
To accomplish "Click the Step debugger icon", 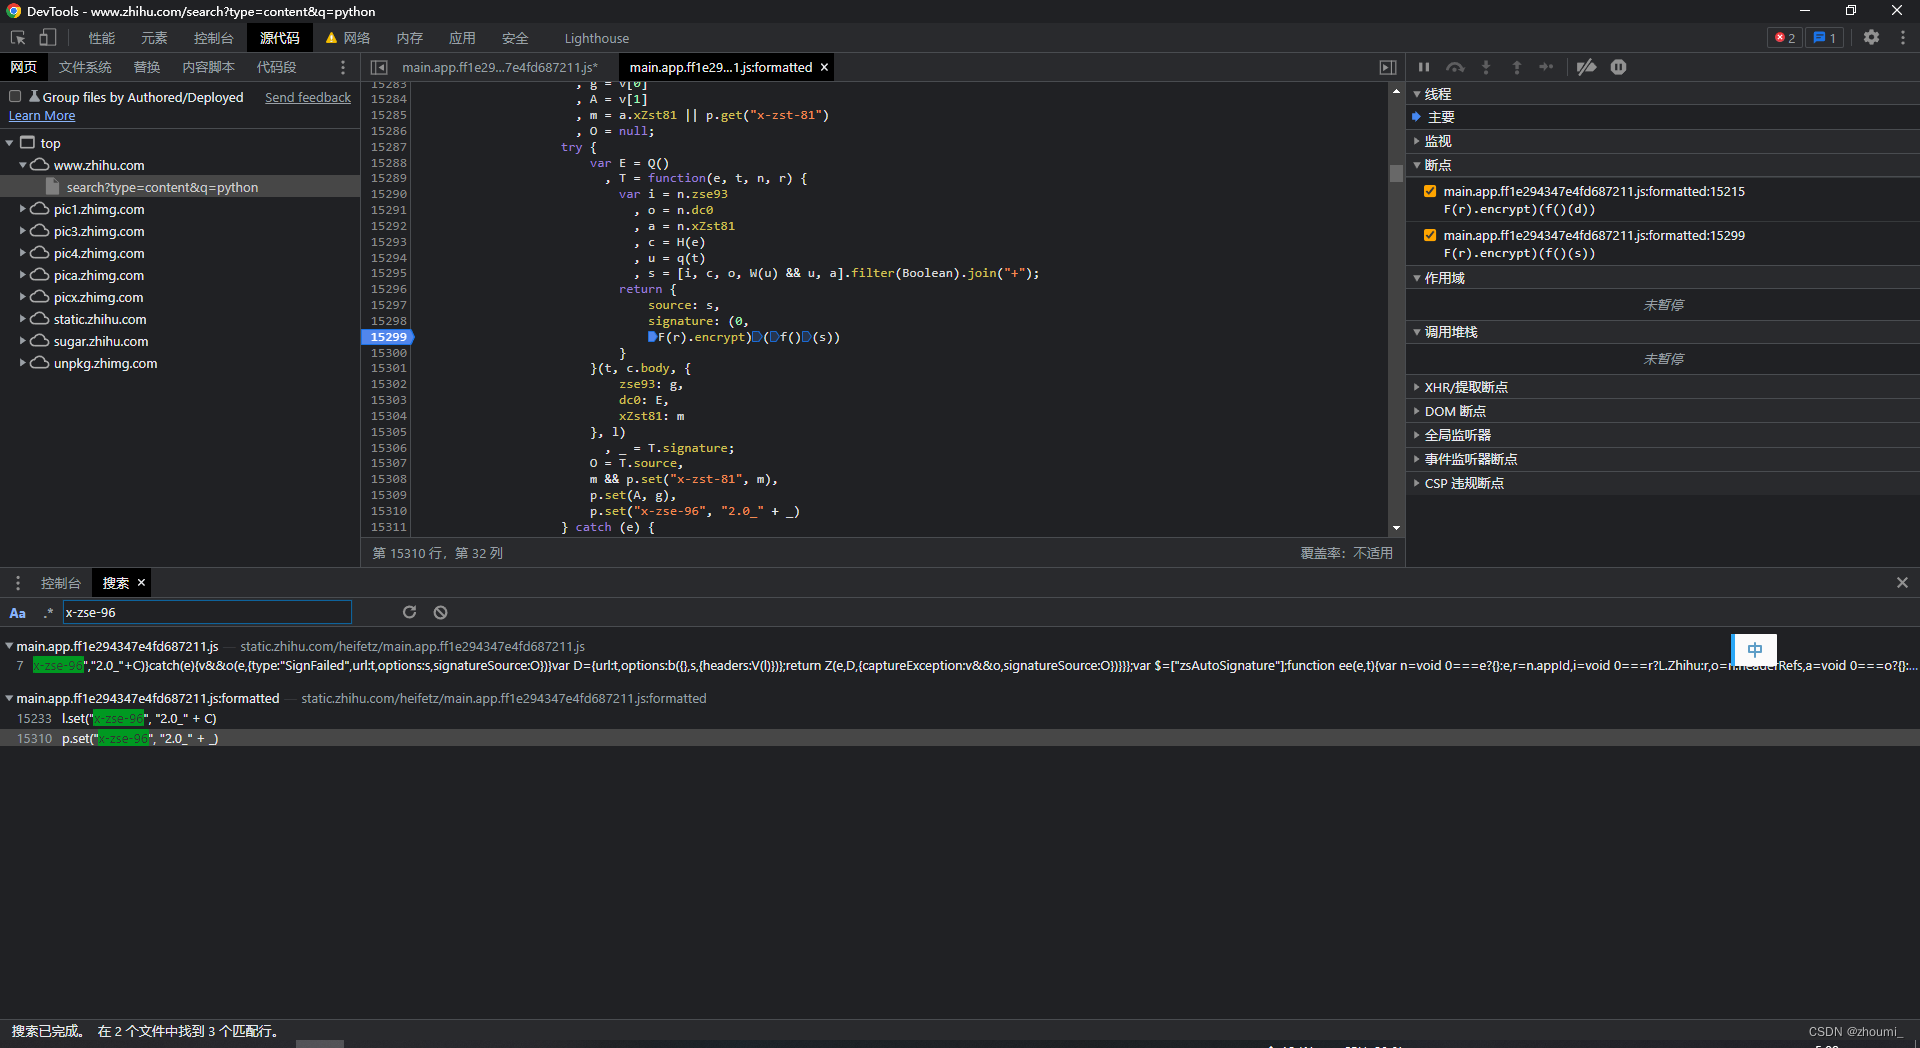I will (x=1547, y=67).
